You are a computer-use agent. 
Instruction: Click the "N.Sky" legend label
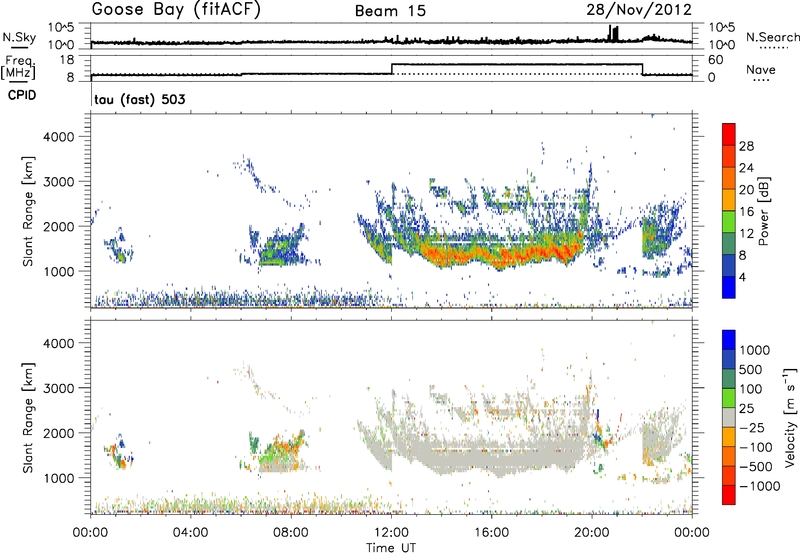[x=19, y=37]
